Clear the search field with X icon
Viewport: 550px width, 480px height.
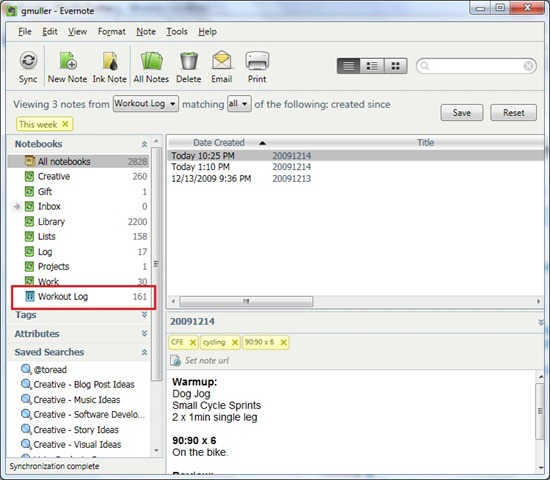point(529,66)
